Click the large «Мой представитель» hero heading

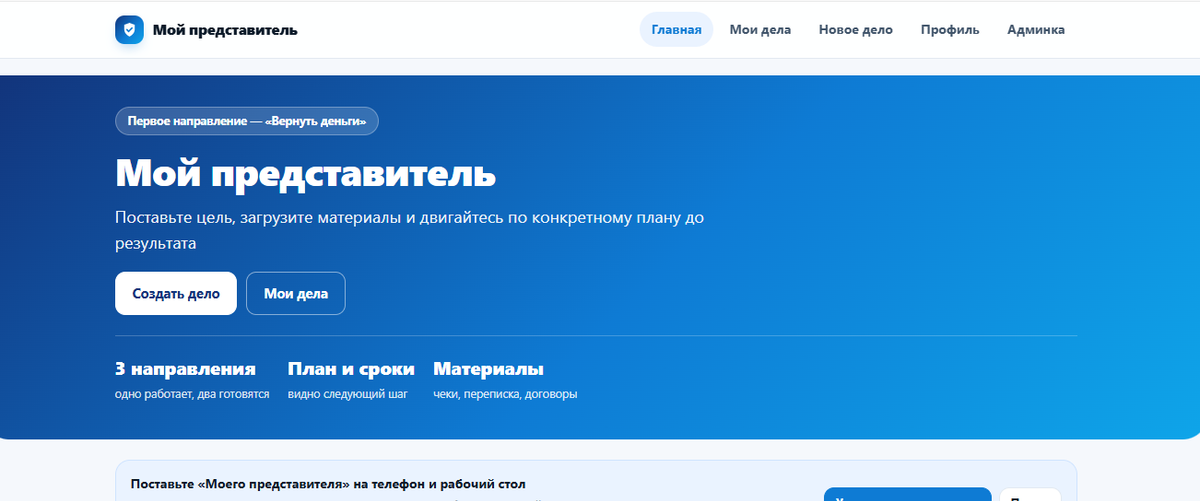point(305,174)
